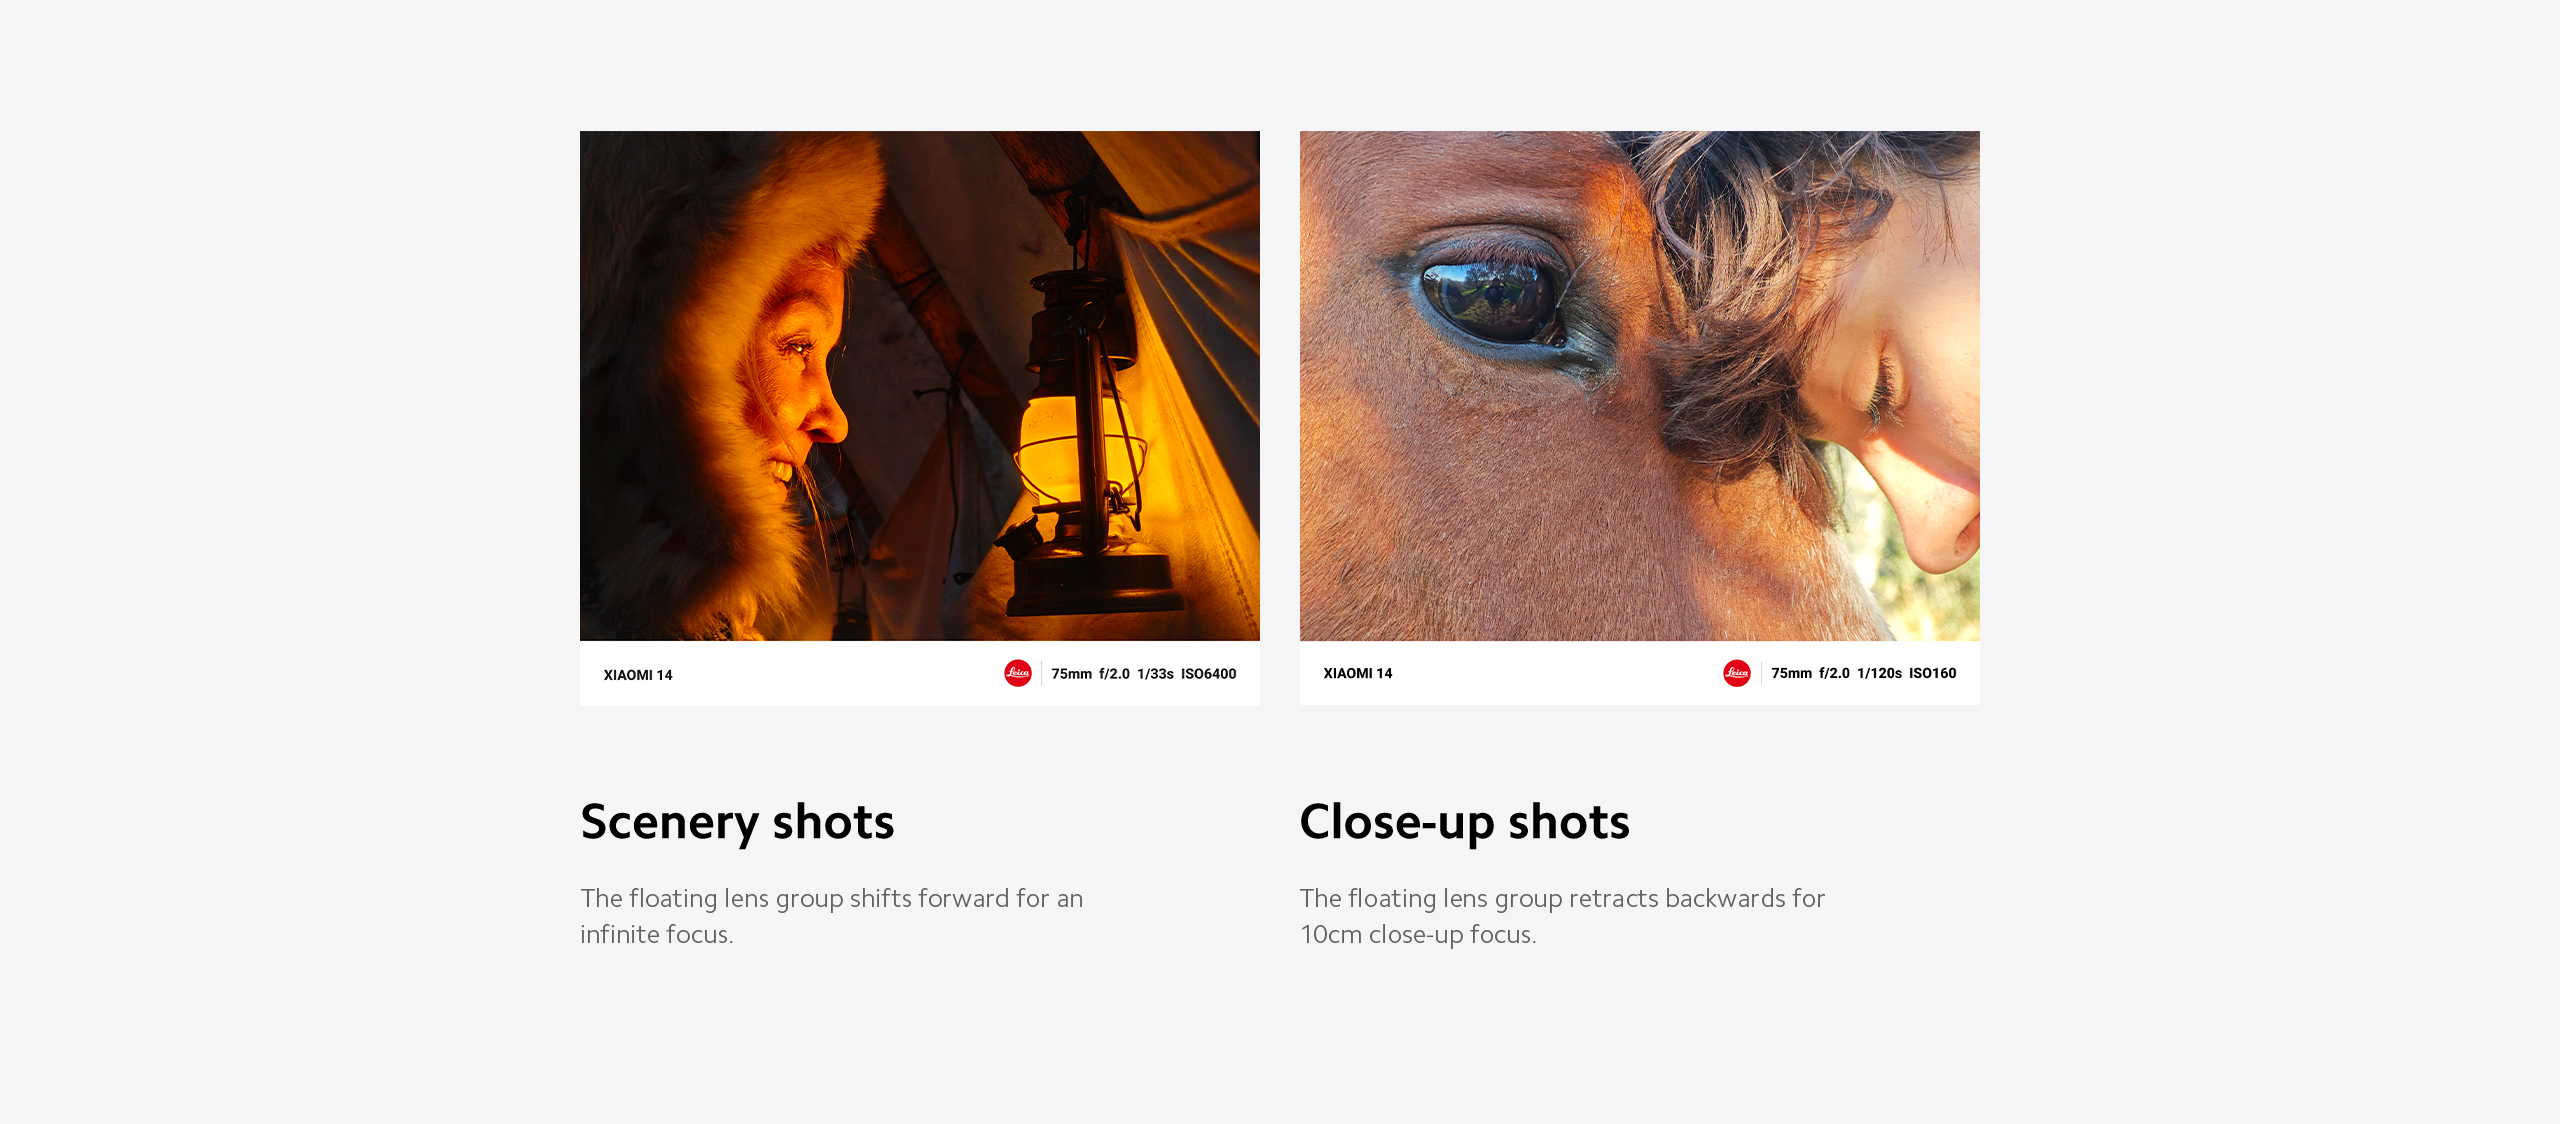Screen dimensions: 2560x1124
Task: Click XIAOMI 14 label under horse photo
Action: point(1358,673)
